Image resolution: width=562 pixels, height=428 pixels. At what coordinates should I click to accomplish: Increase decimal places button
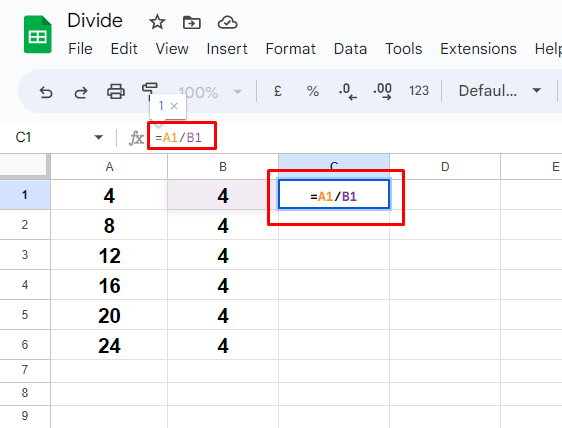(x=382, y=91)
